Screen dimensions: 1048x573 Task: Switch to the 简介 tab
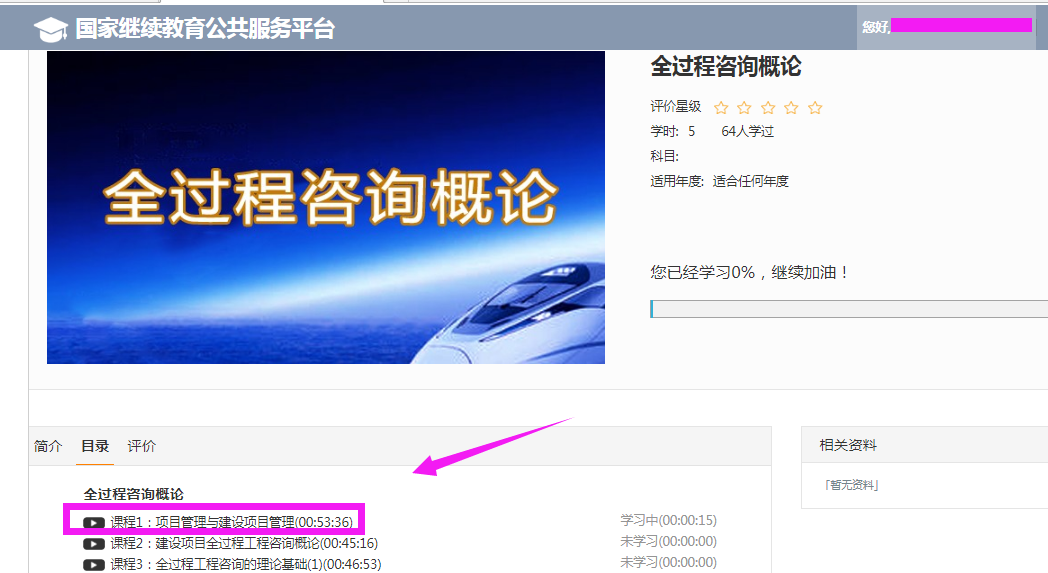pyautogui.click(x=48, y=446)
